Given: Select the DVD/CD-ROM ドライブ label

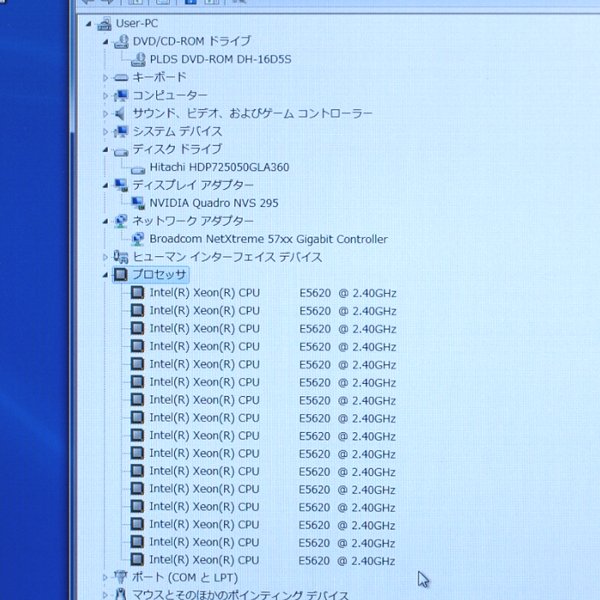Looking at the screenshot, I should coord(192,41).
